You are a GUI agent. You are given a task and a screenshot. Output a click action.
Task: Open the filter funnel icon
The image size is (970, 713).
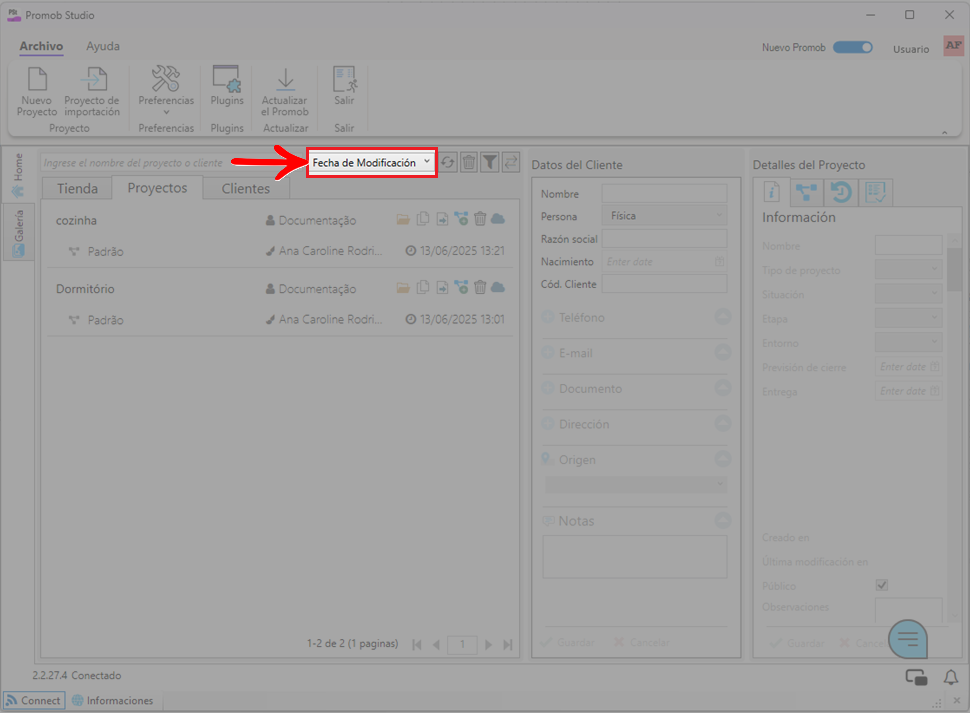coord(490,163)
